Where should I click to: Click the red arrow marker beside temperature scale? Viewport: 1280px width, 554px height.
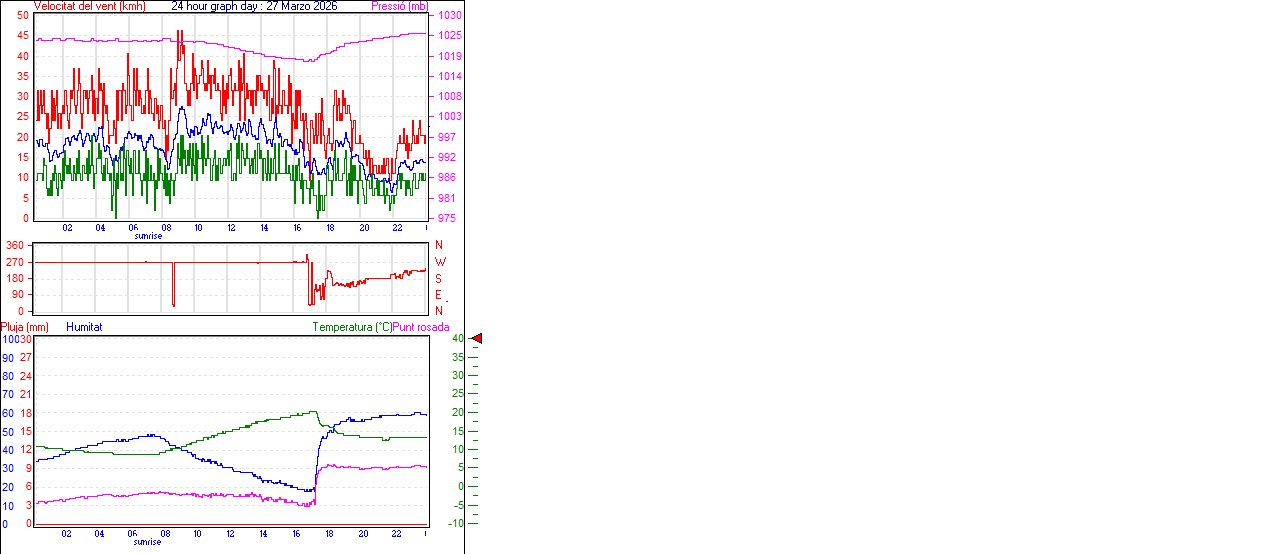(x=476, y=339)
